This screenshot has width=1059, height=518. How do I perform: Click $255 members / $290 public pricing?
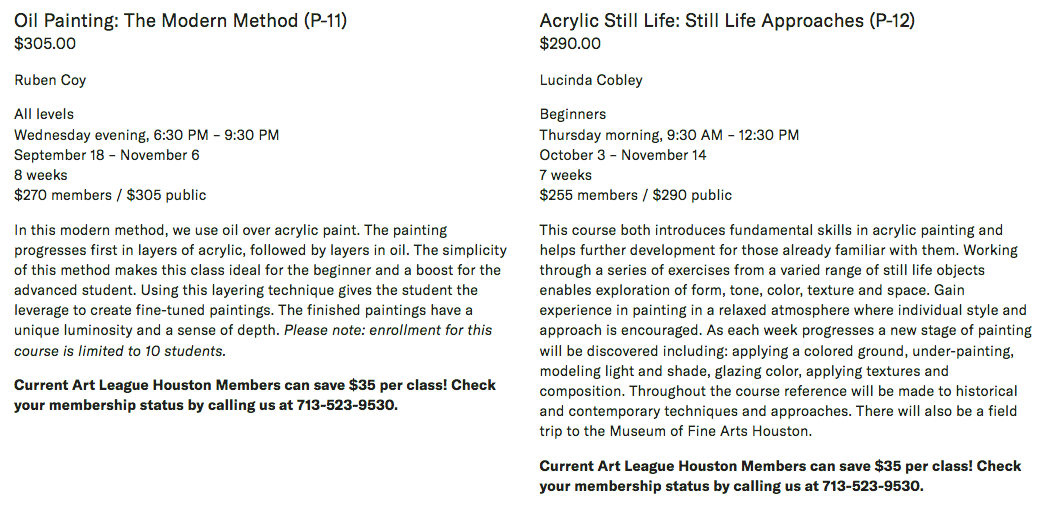636,195
